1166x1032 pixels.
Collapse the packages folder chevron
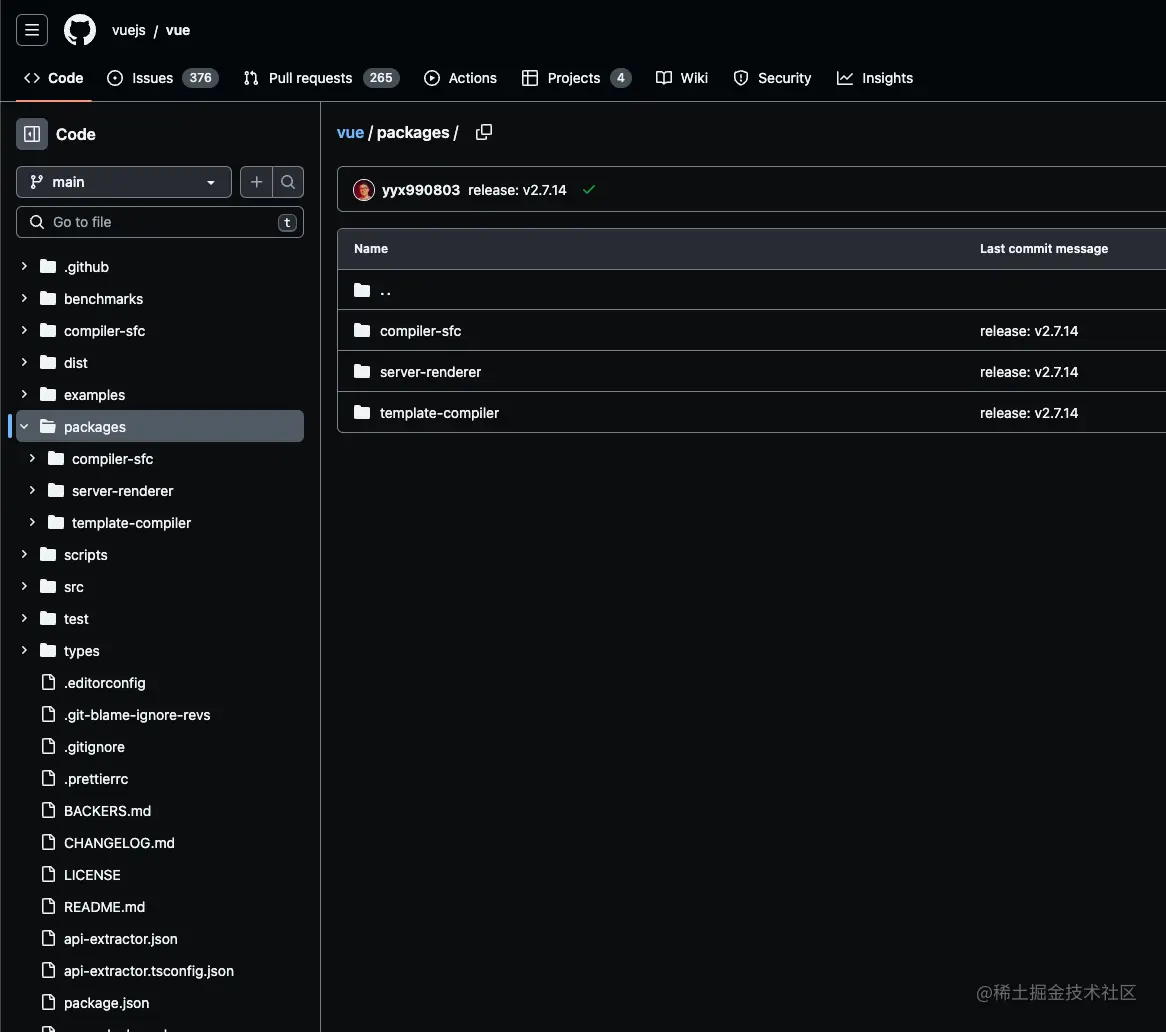(x=24, y=426)
